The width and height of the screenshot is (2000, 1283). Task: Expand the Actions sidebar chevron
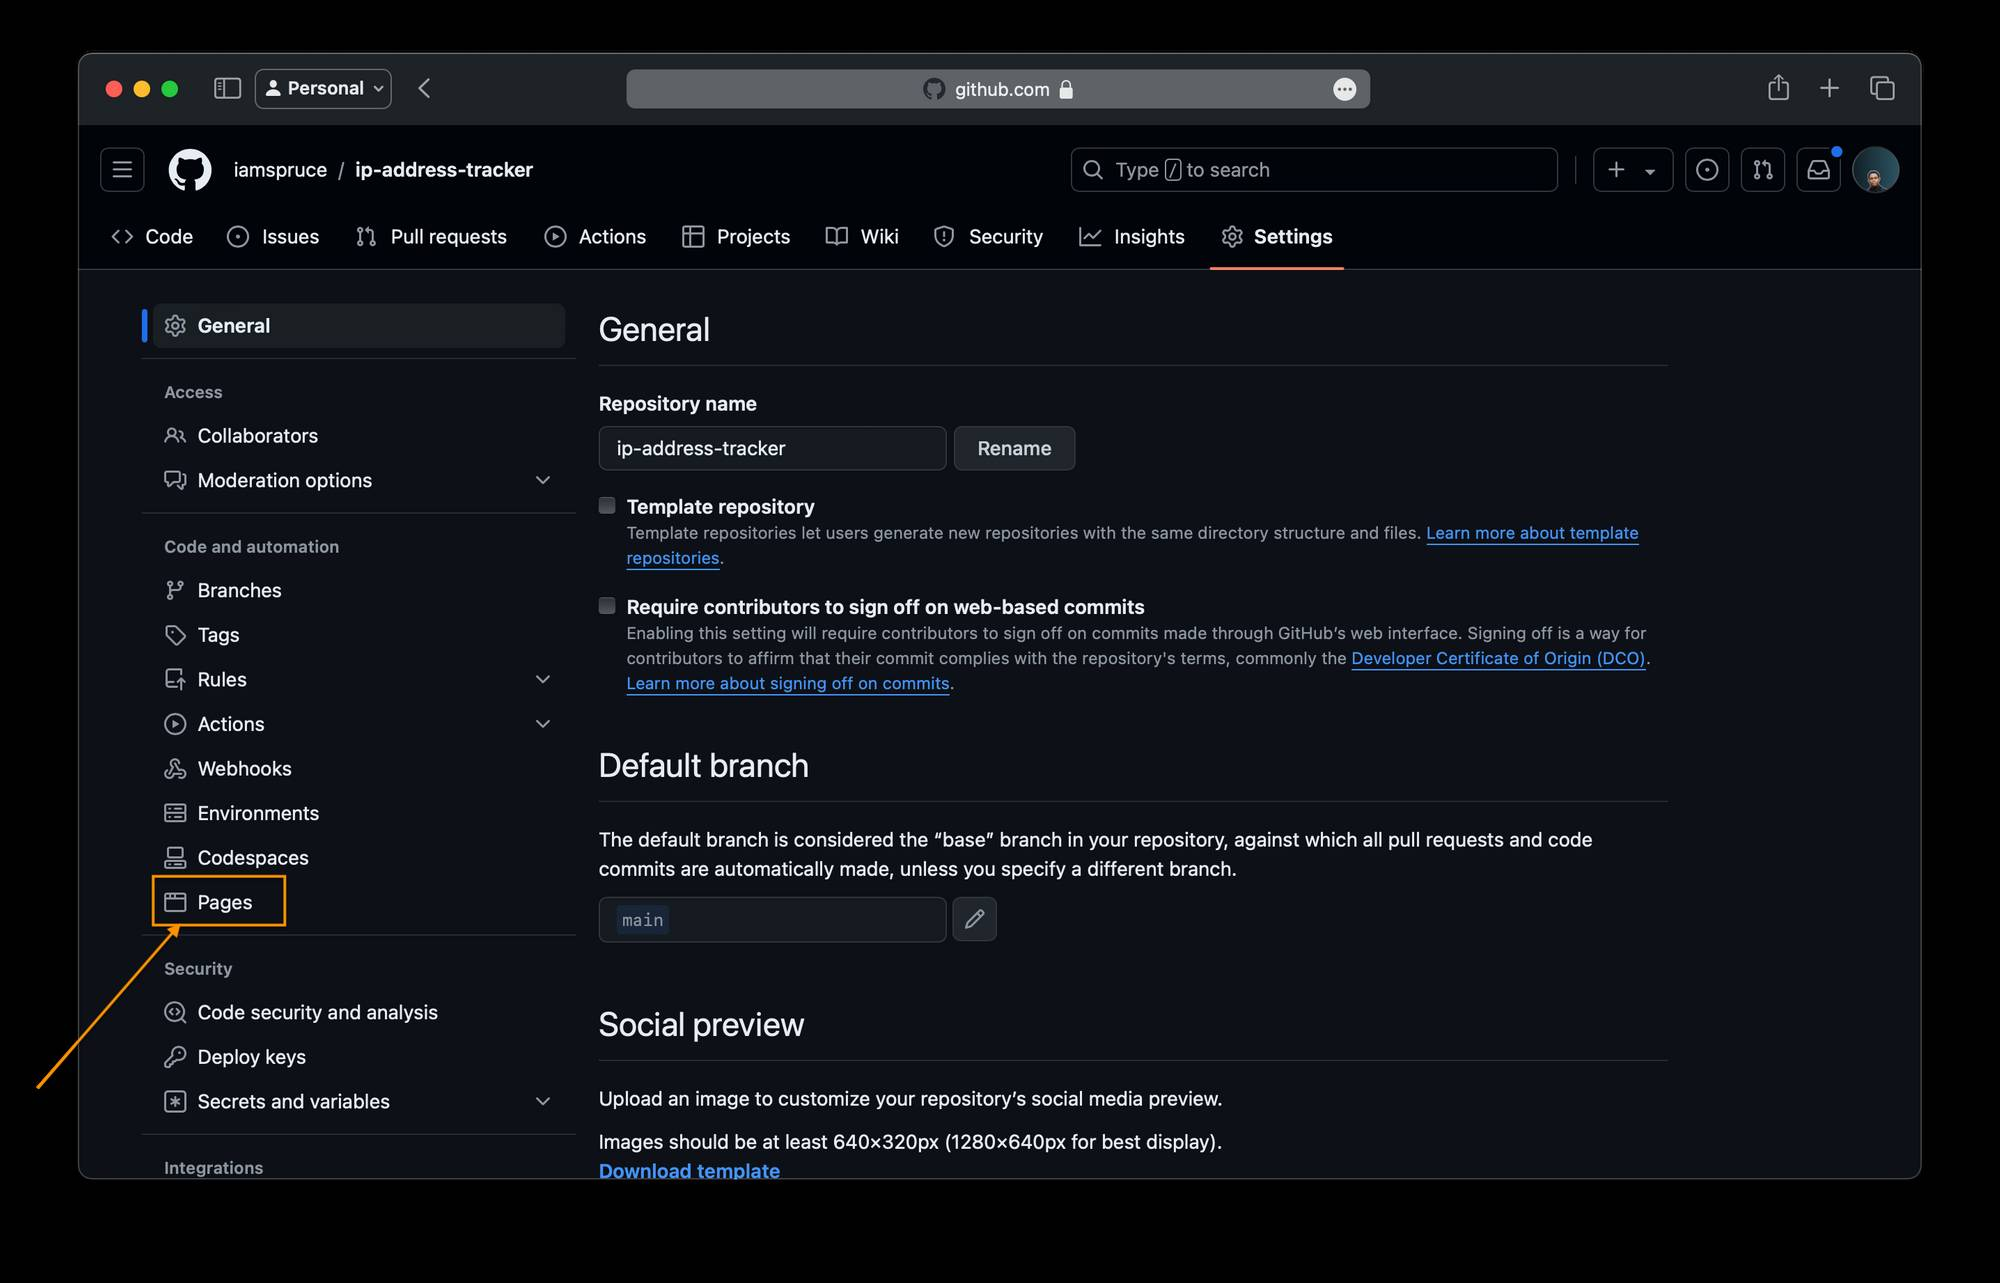(x=543, y=724)
